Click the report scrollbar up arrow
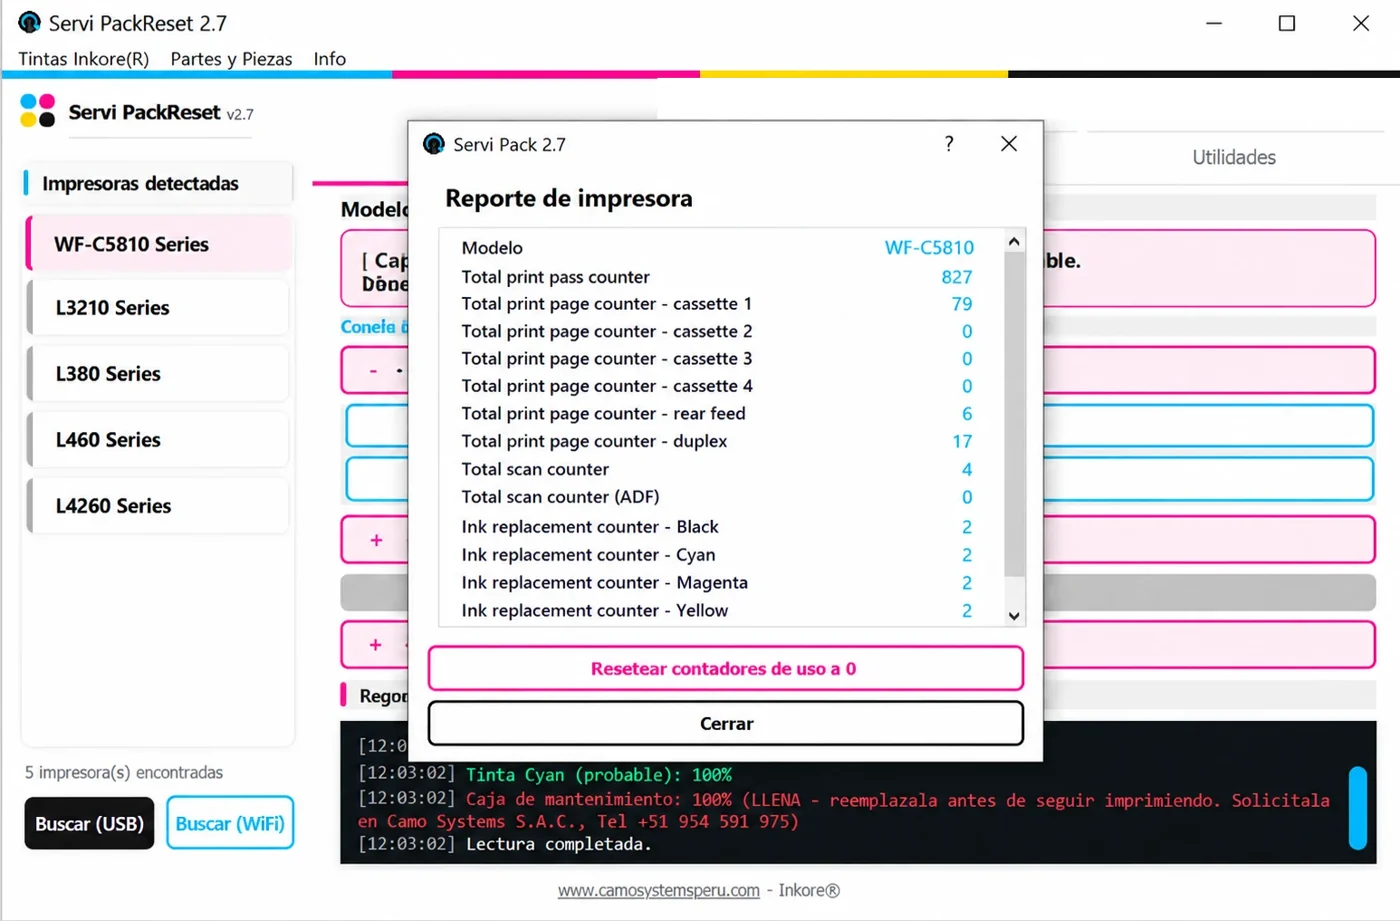Image resolution: width=1400 pixels, height=921 pixels. [1014, 241]
